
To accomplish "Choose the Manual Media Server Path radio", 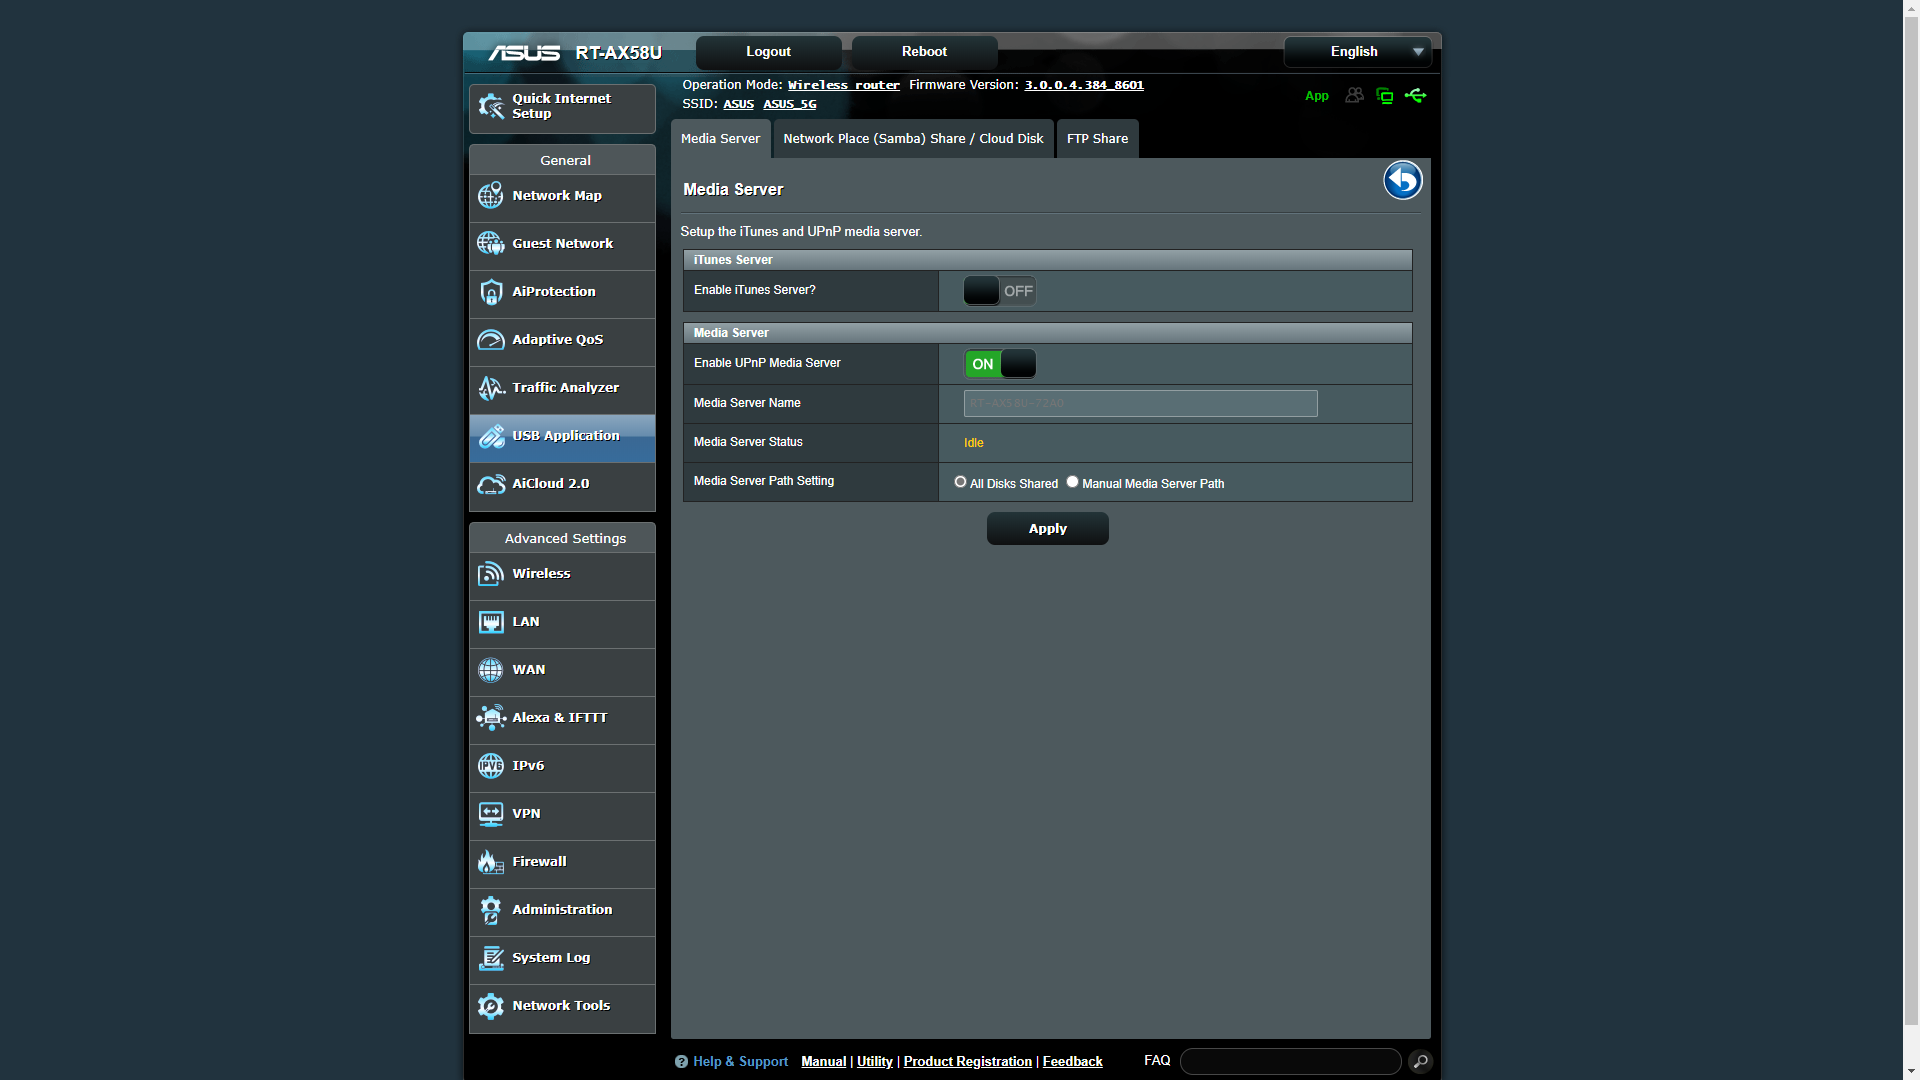I will (1072, 482).
